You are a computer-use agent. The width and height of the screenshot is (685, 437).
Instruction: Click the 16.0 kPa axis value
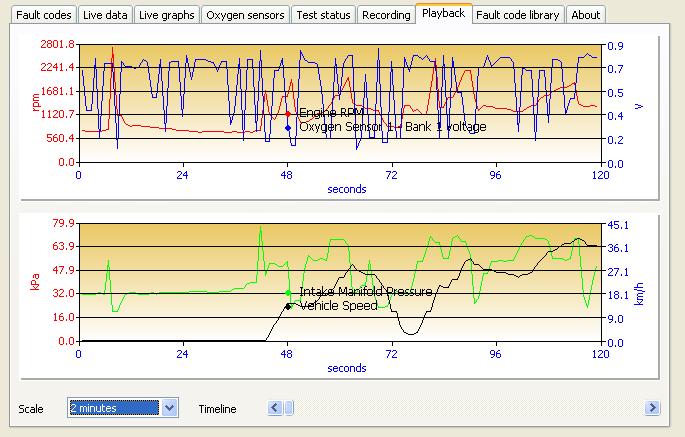[x=63, y=317]
